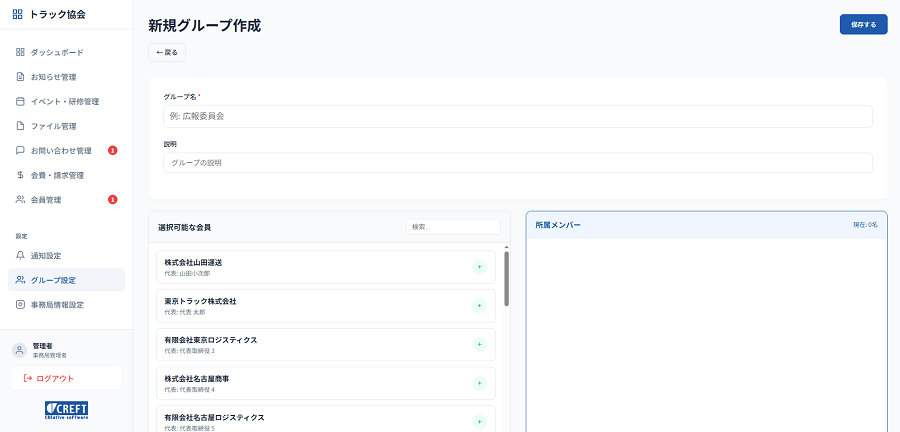The image size is (900, 432).
Task: Open the ダッシュボード page
Action: pos(57,52)
